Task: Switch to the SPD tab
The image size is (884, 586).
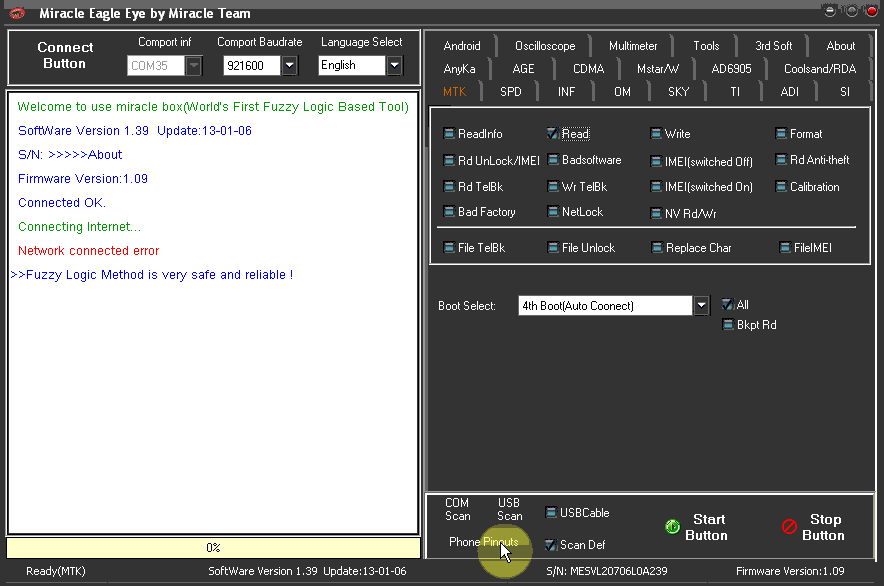Action: tap(511, 91)
